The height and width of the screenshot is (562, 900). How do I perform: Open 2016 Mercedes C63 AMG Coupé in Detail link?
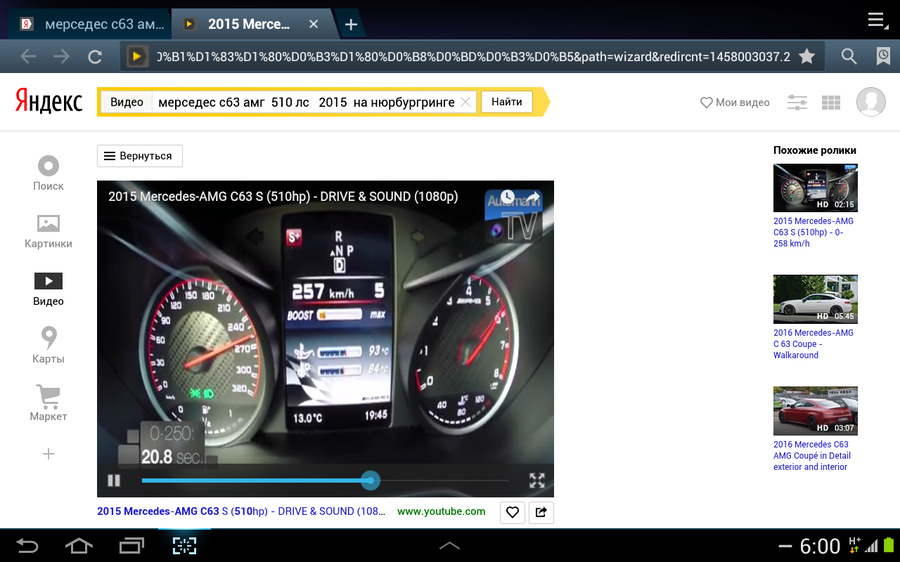tap(812, 455)
